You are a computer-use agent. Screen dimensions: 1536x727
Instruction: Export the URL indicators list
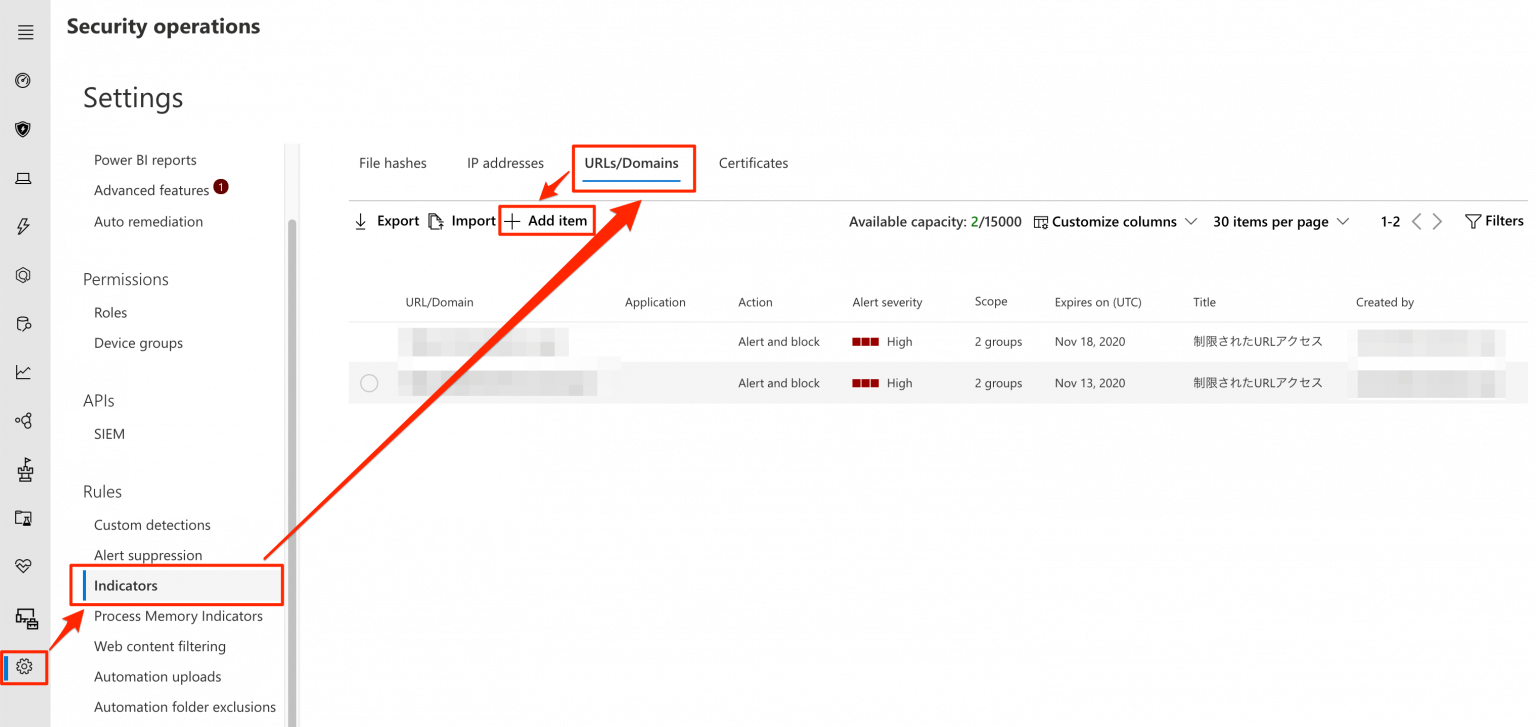pos(387,221)
